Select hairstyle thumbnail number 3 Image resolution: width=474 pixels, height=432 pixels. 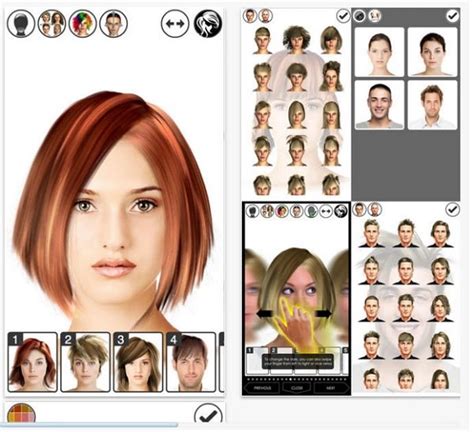(138, 362)
